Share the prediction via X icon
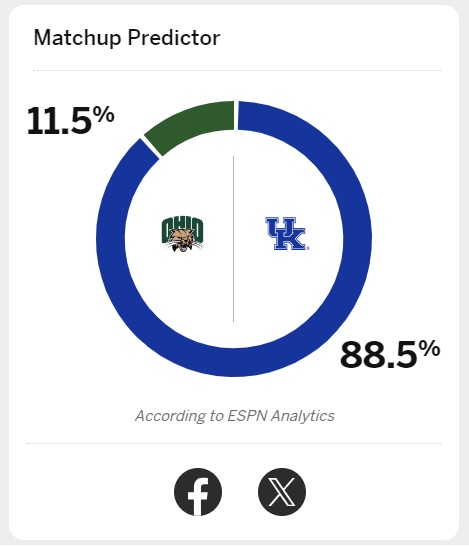The image size is (469, 547). [x=282, y=492]
